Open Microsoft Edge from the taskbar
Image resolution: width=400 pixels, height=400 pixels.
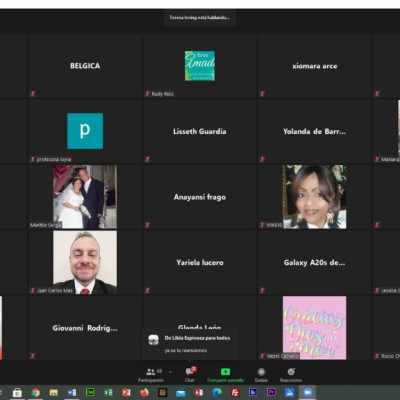point(217,393)
